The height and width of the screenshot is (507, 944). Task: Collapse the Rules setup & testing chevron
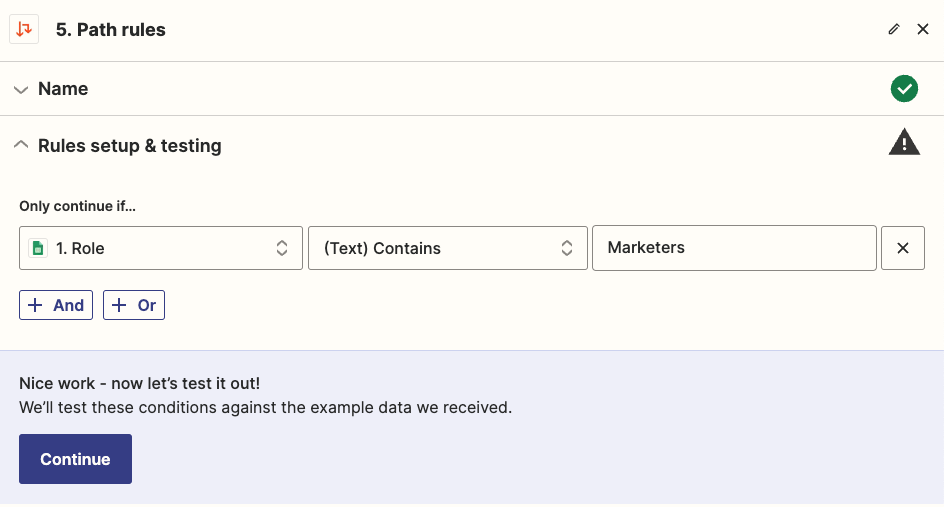coord(21,145)
